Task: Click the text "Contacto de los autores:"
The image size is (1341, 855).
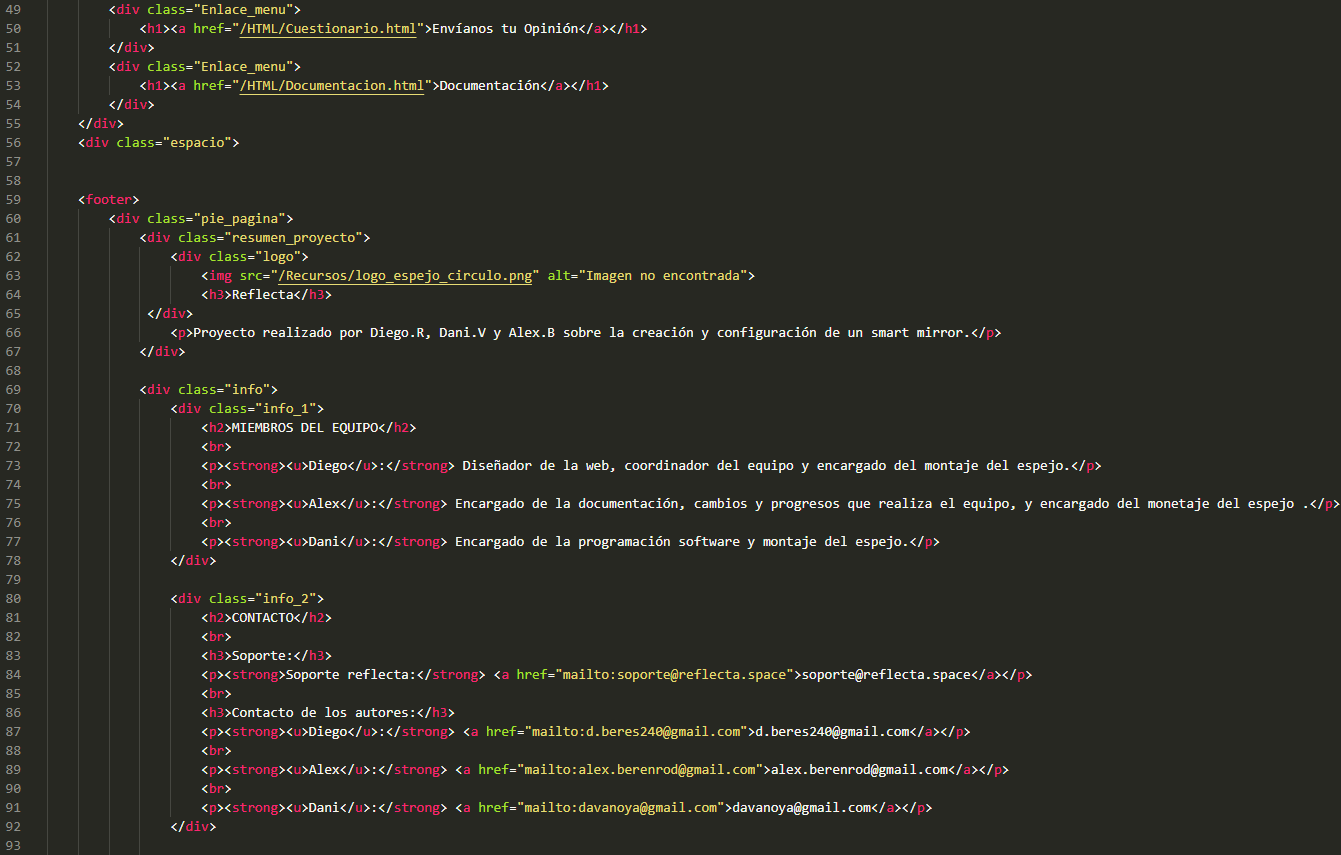Action: point(324,713)
